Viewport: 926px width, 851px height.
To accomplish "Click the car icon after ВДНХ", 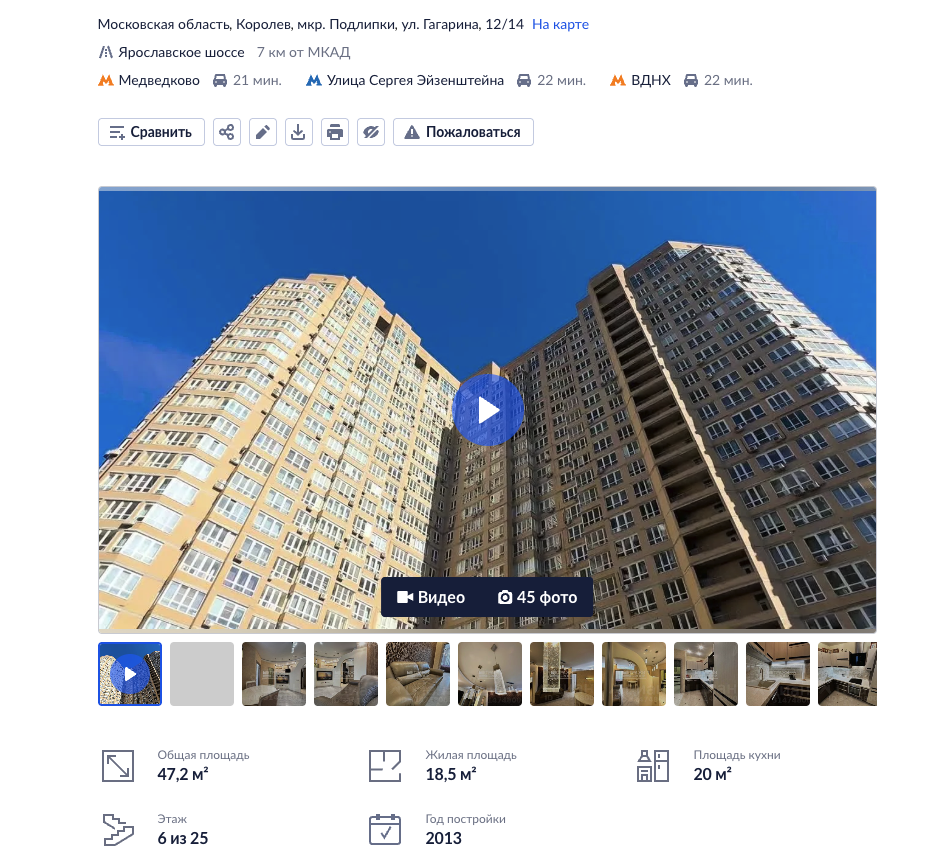I will tap(691, 80).
